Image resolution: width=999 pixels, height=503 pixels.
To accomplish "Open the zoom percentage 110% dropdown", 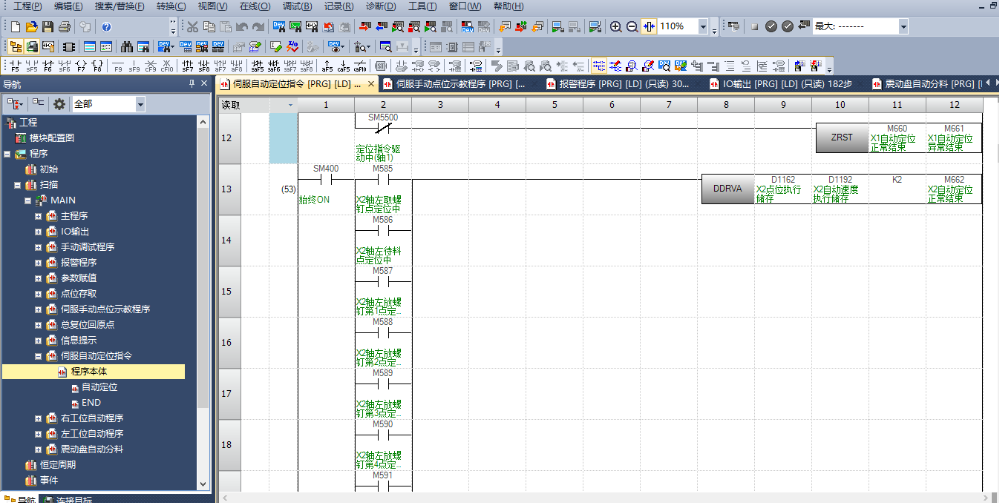I will 703,27.
